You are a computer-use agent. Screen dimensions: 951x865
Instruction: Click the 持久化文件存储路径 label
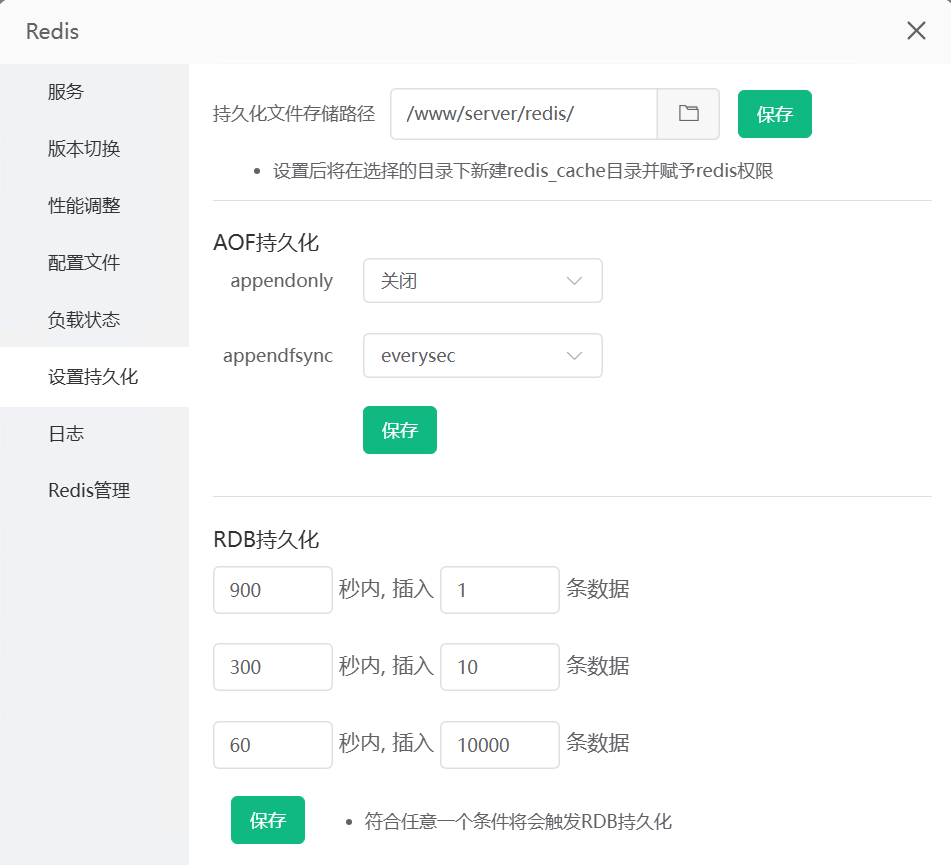click(x=294, y=114)
